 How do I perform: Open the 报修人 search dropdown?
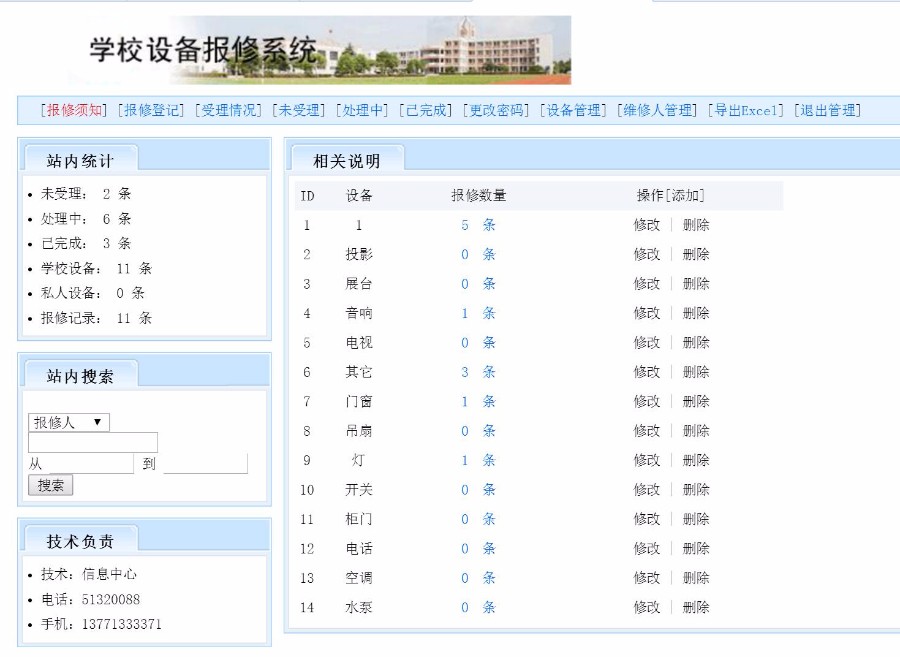(67, 421)
